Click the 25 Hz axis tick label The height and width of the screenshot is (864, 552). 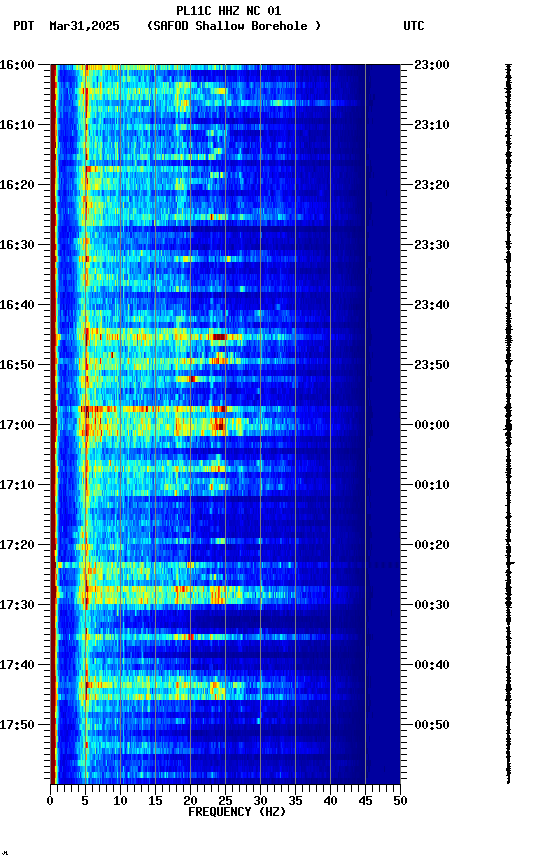[x=225, y=801]
